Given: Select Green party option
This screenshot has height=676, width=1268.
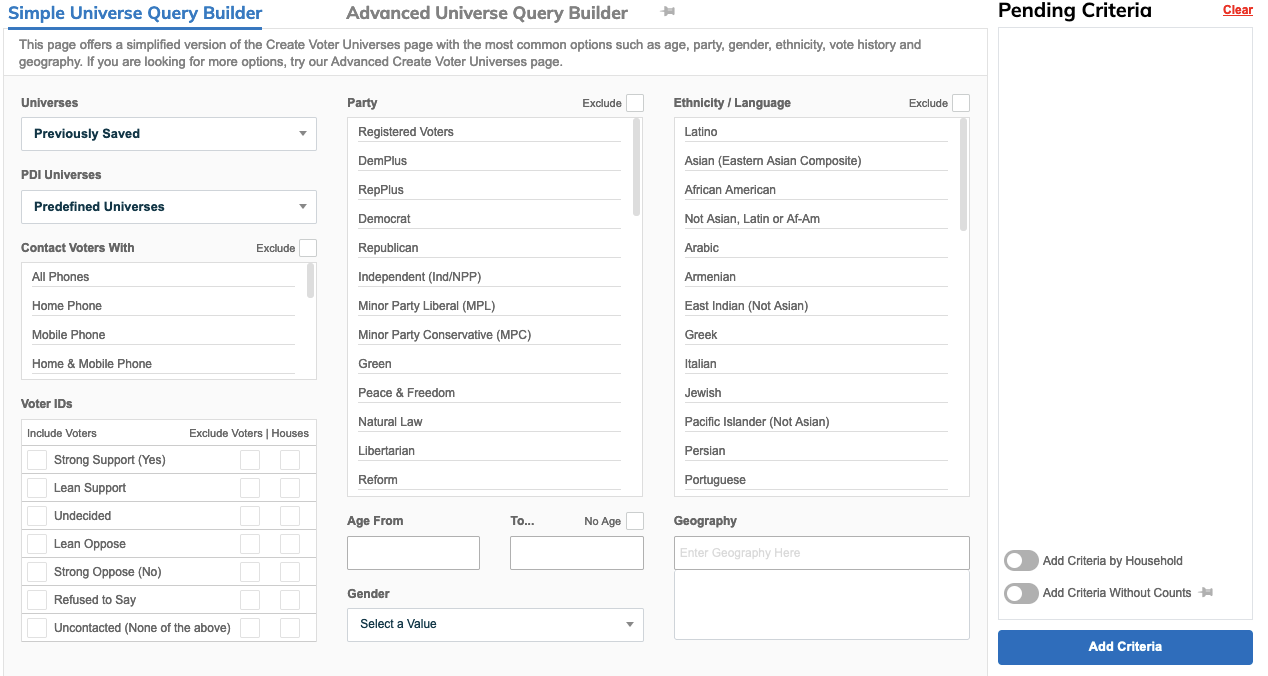Looking at the screenshot, I should 489,364.
